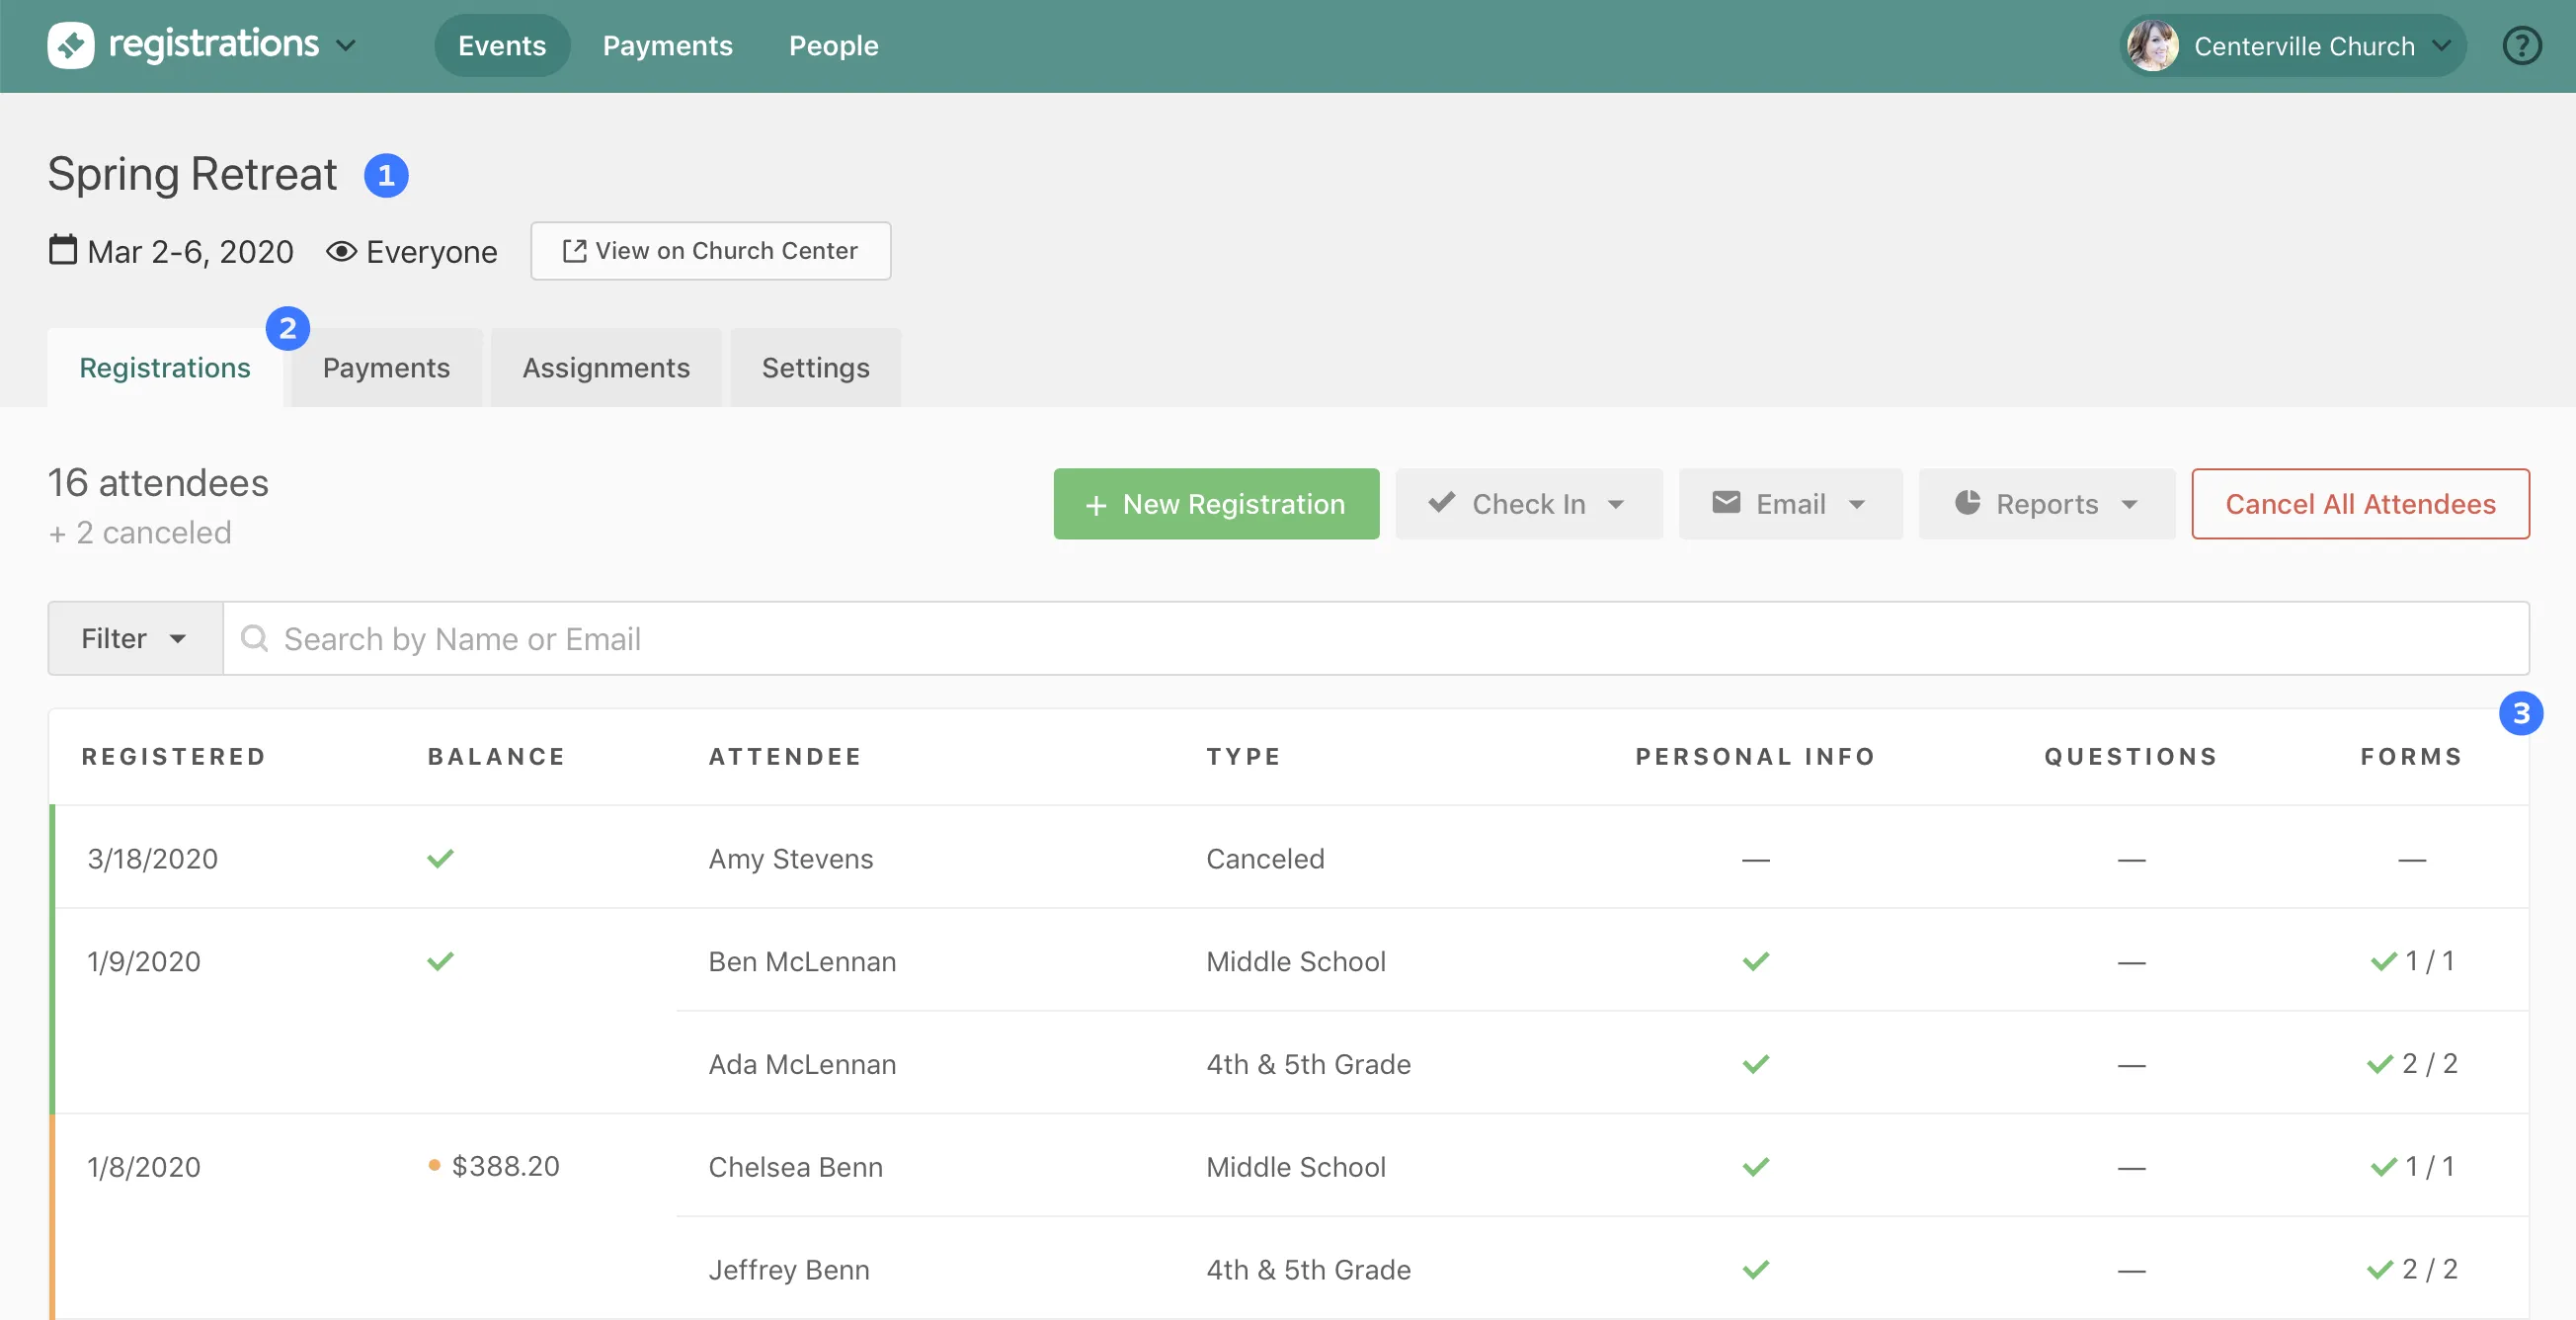Click the blue numbered badge 3
The width and height of the screenshot is (2576, 1320).
2520,713
